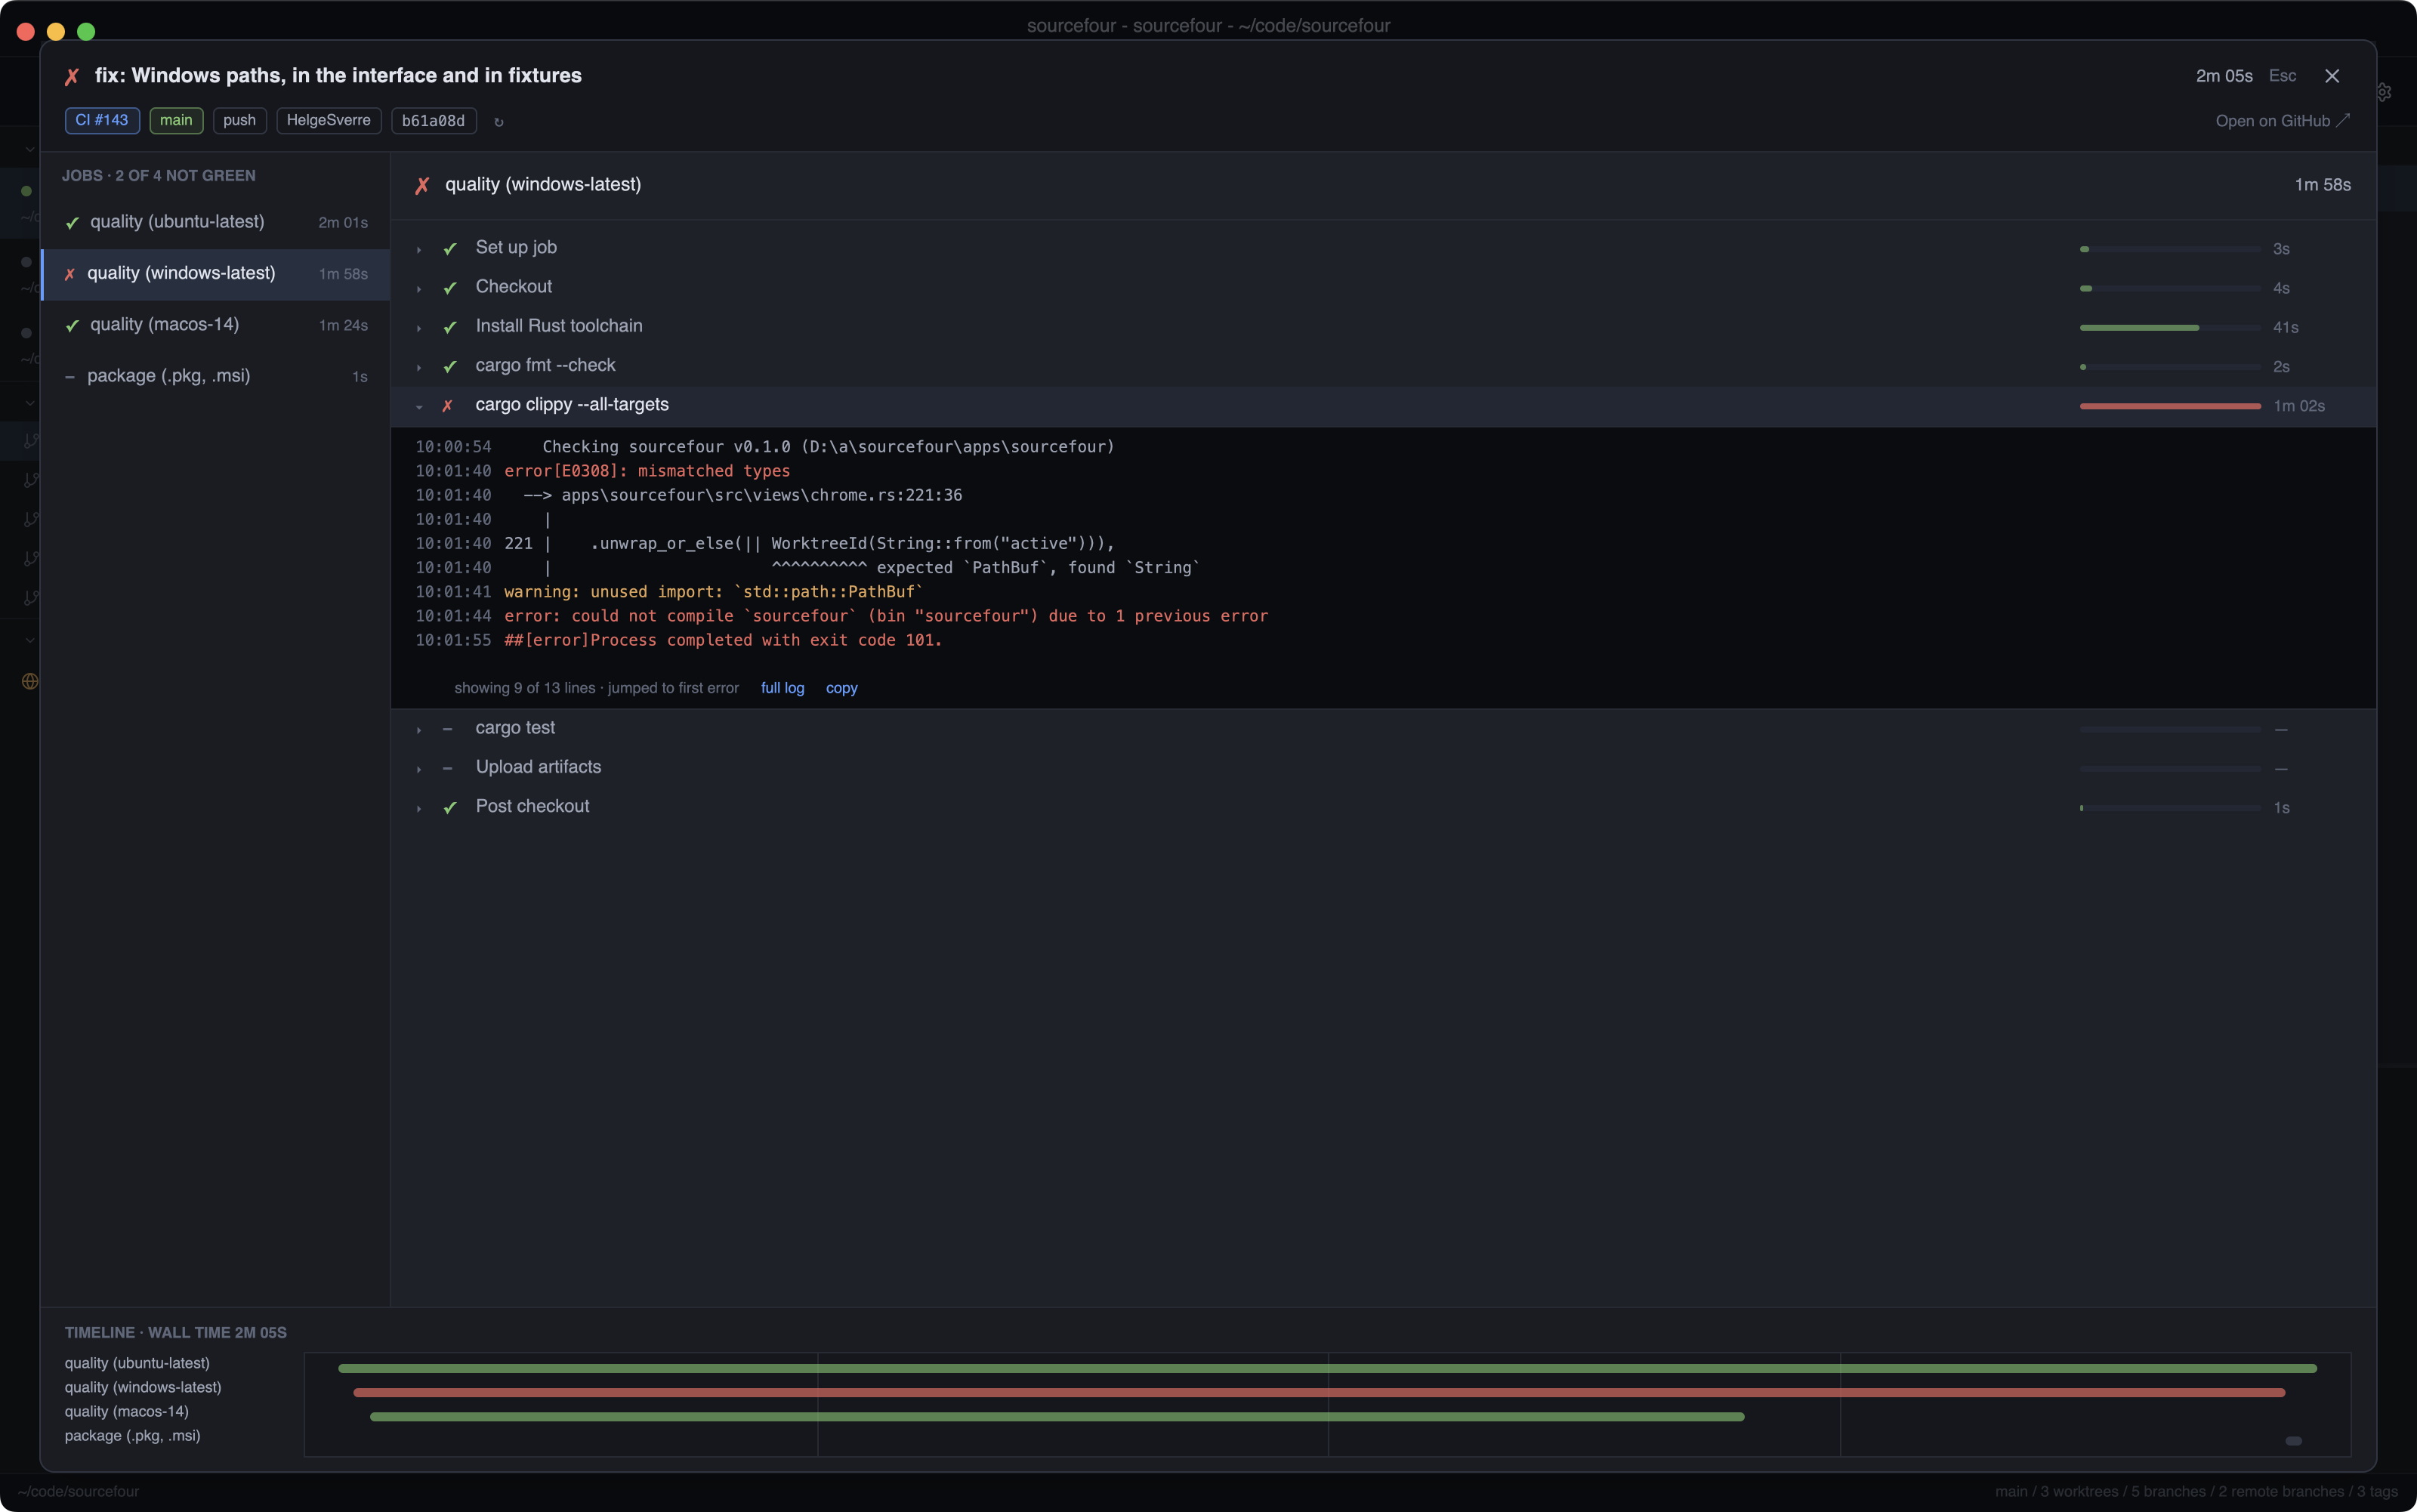This screenshot has width=2417, height=1512.
Task: Click the red X on cargo clippy step
Action: tap(447, 405)
